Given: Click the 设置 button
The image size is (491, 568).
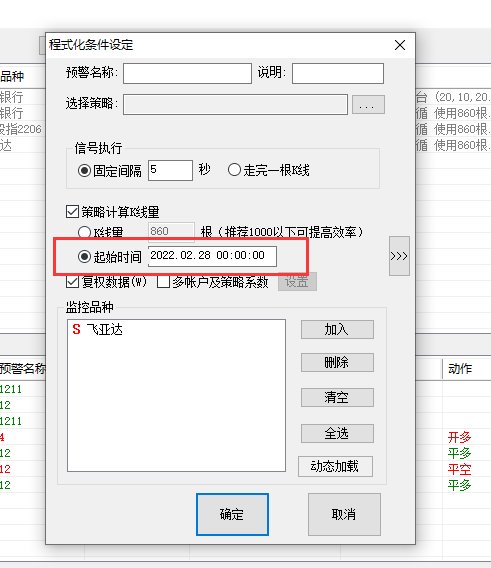Looking at the screenshot, I should pos(297,281).
